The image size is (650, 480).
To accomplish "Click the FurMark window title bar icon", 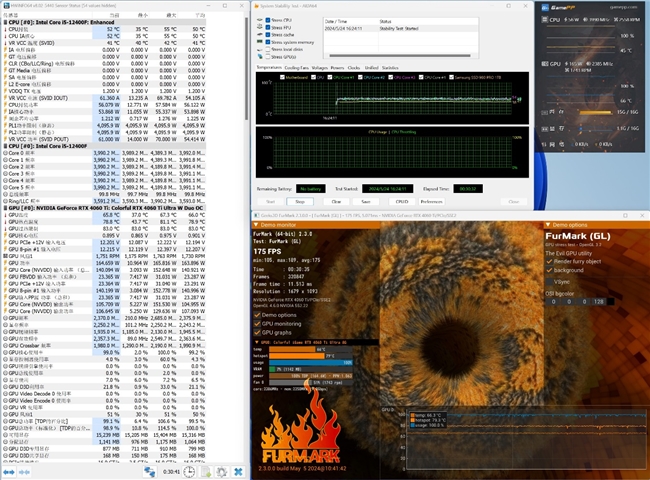I will pos(257,216).
